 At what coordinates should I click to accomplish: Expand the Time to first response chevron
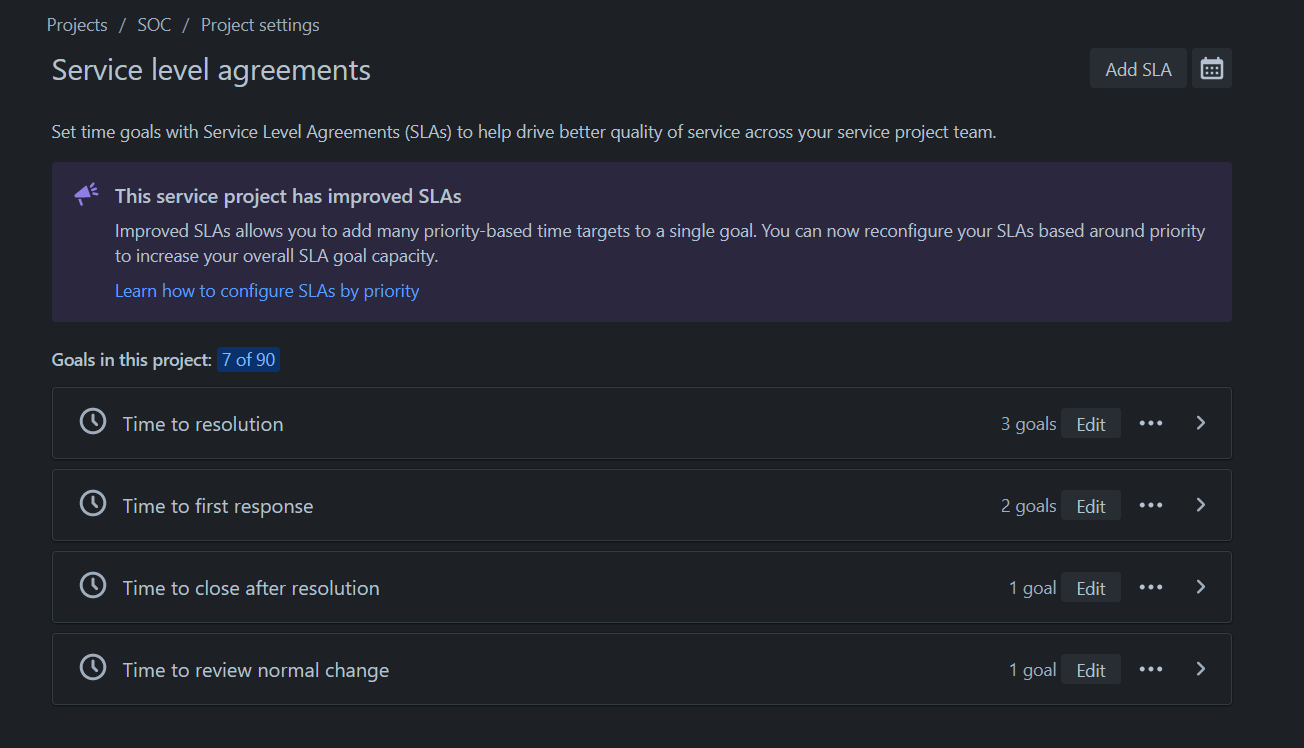pyautogui.click(x=1201, y=505)
